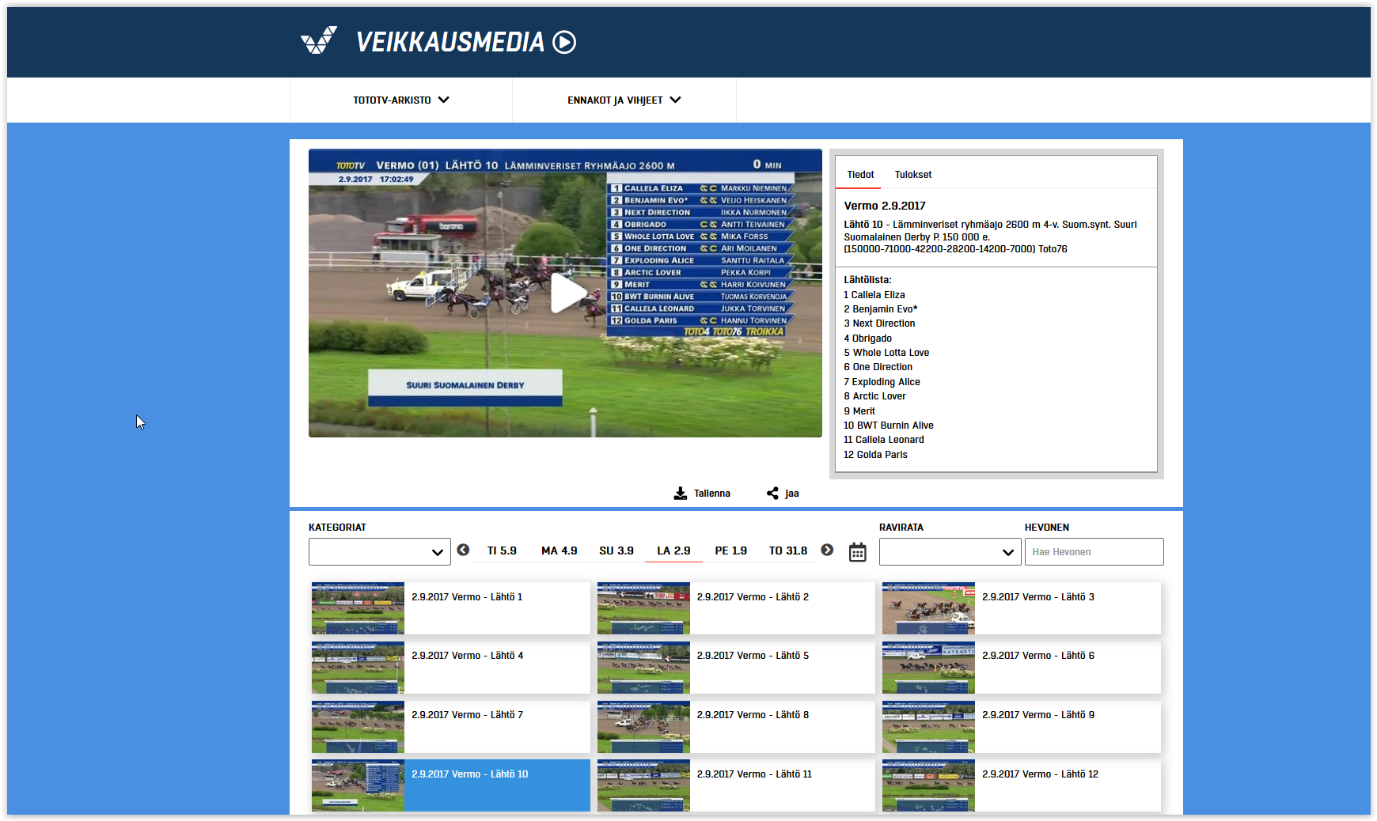Open 2.9.2017 Vermo - Lähtö 8 video

[736, 726]
